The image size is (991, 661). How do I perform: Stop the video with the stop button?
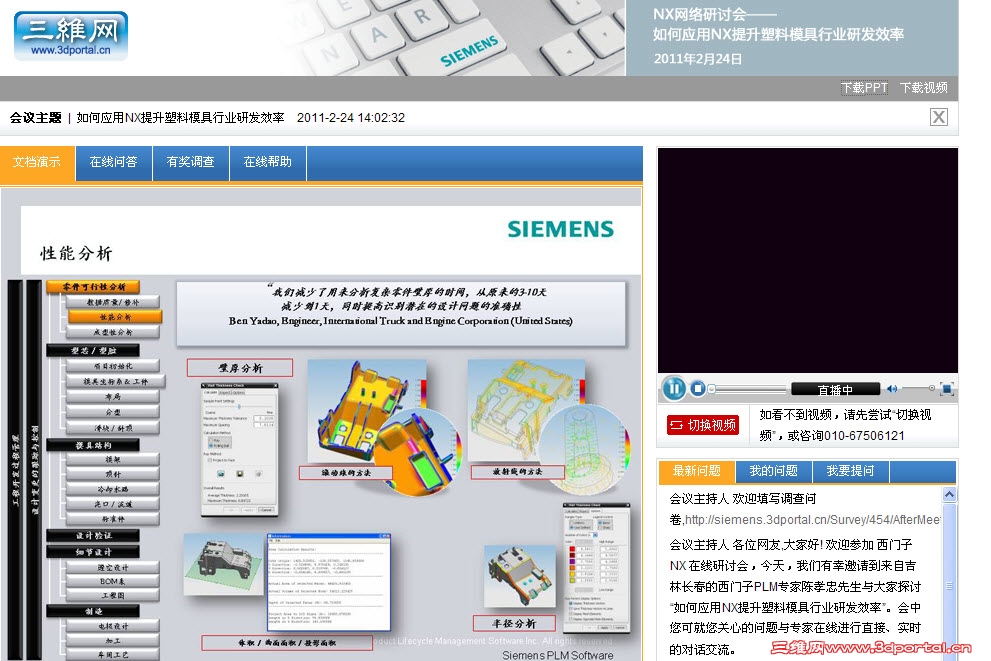pos(698,388)
